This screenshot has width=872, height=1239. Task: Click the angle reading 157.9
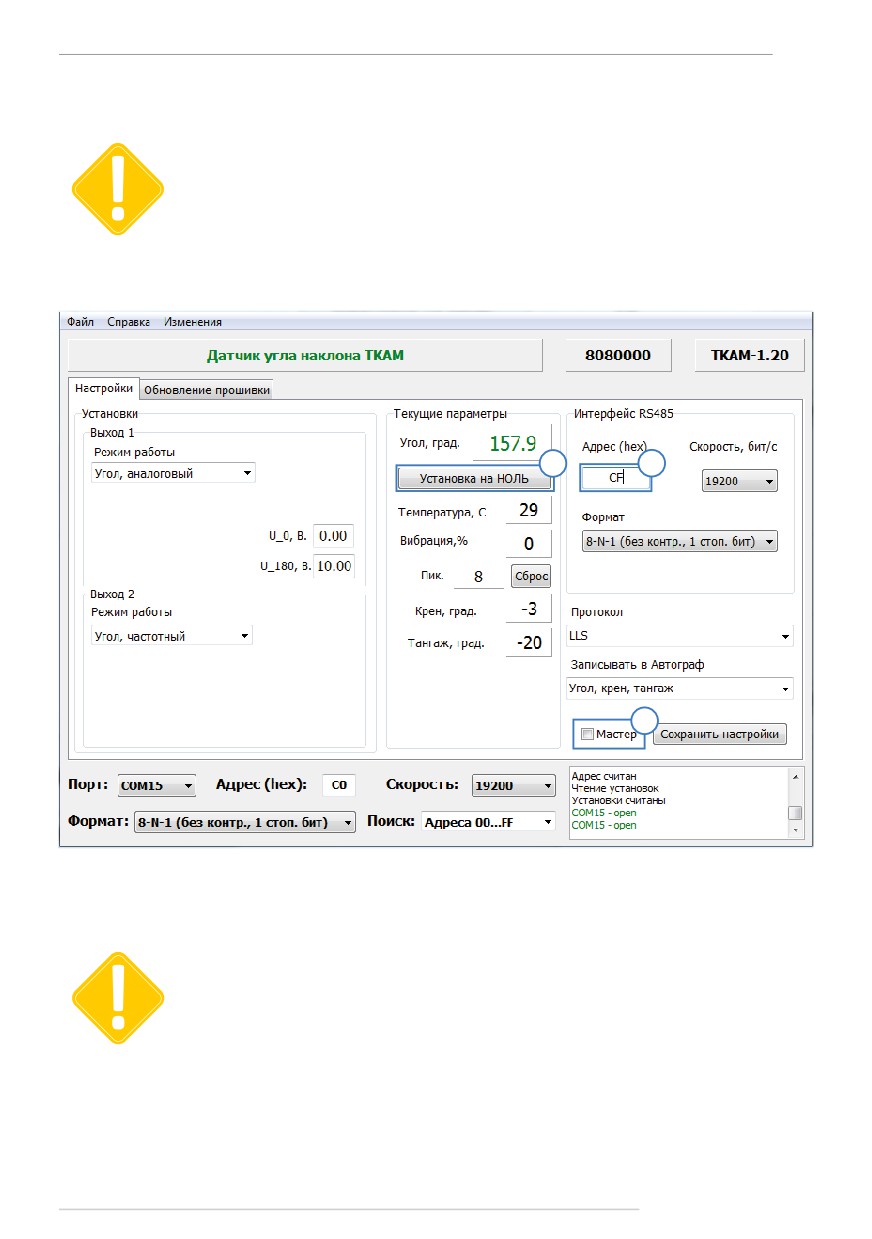point(512,443)
